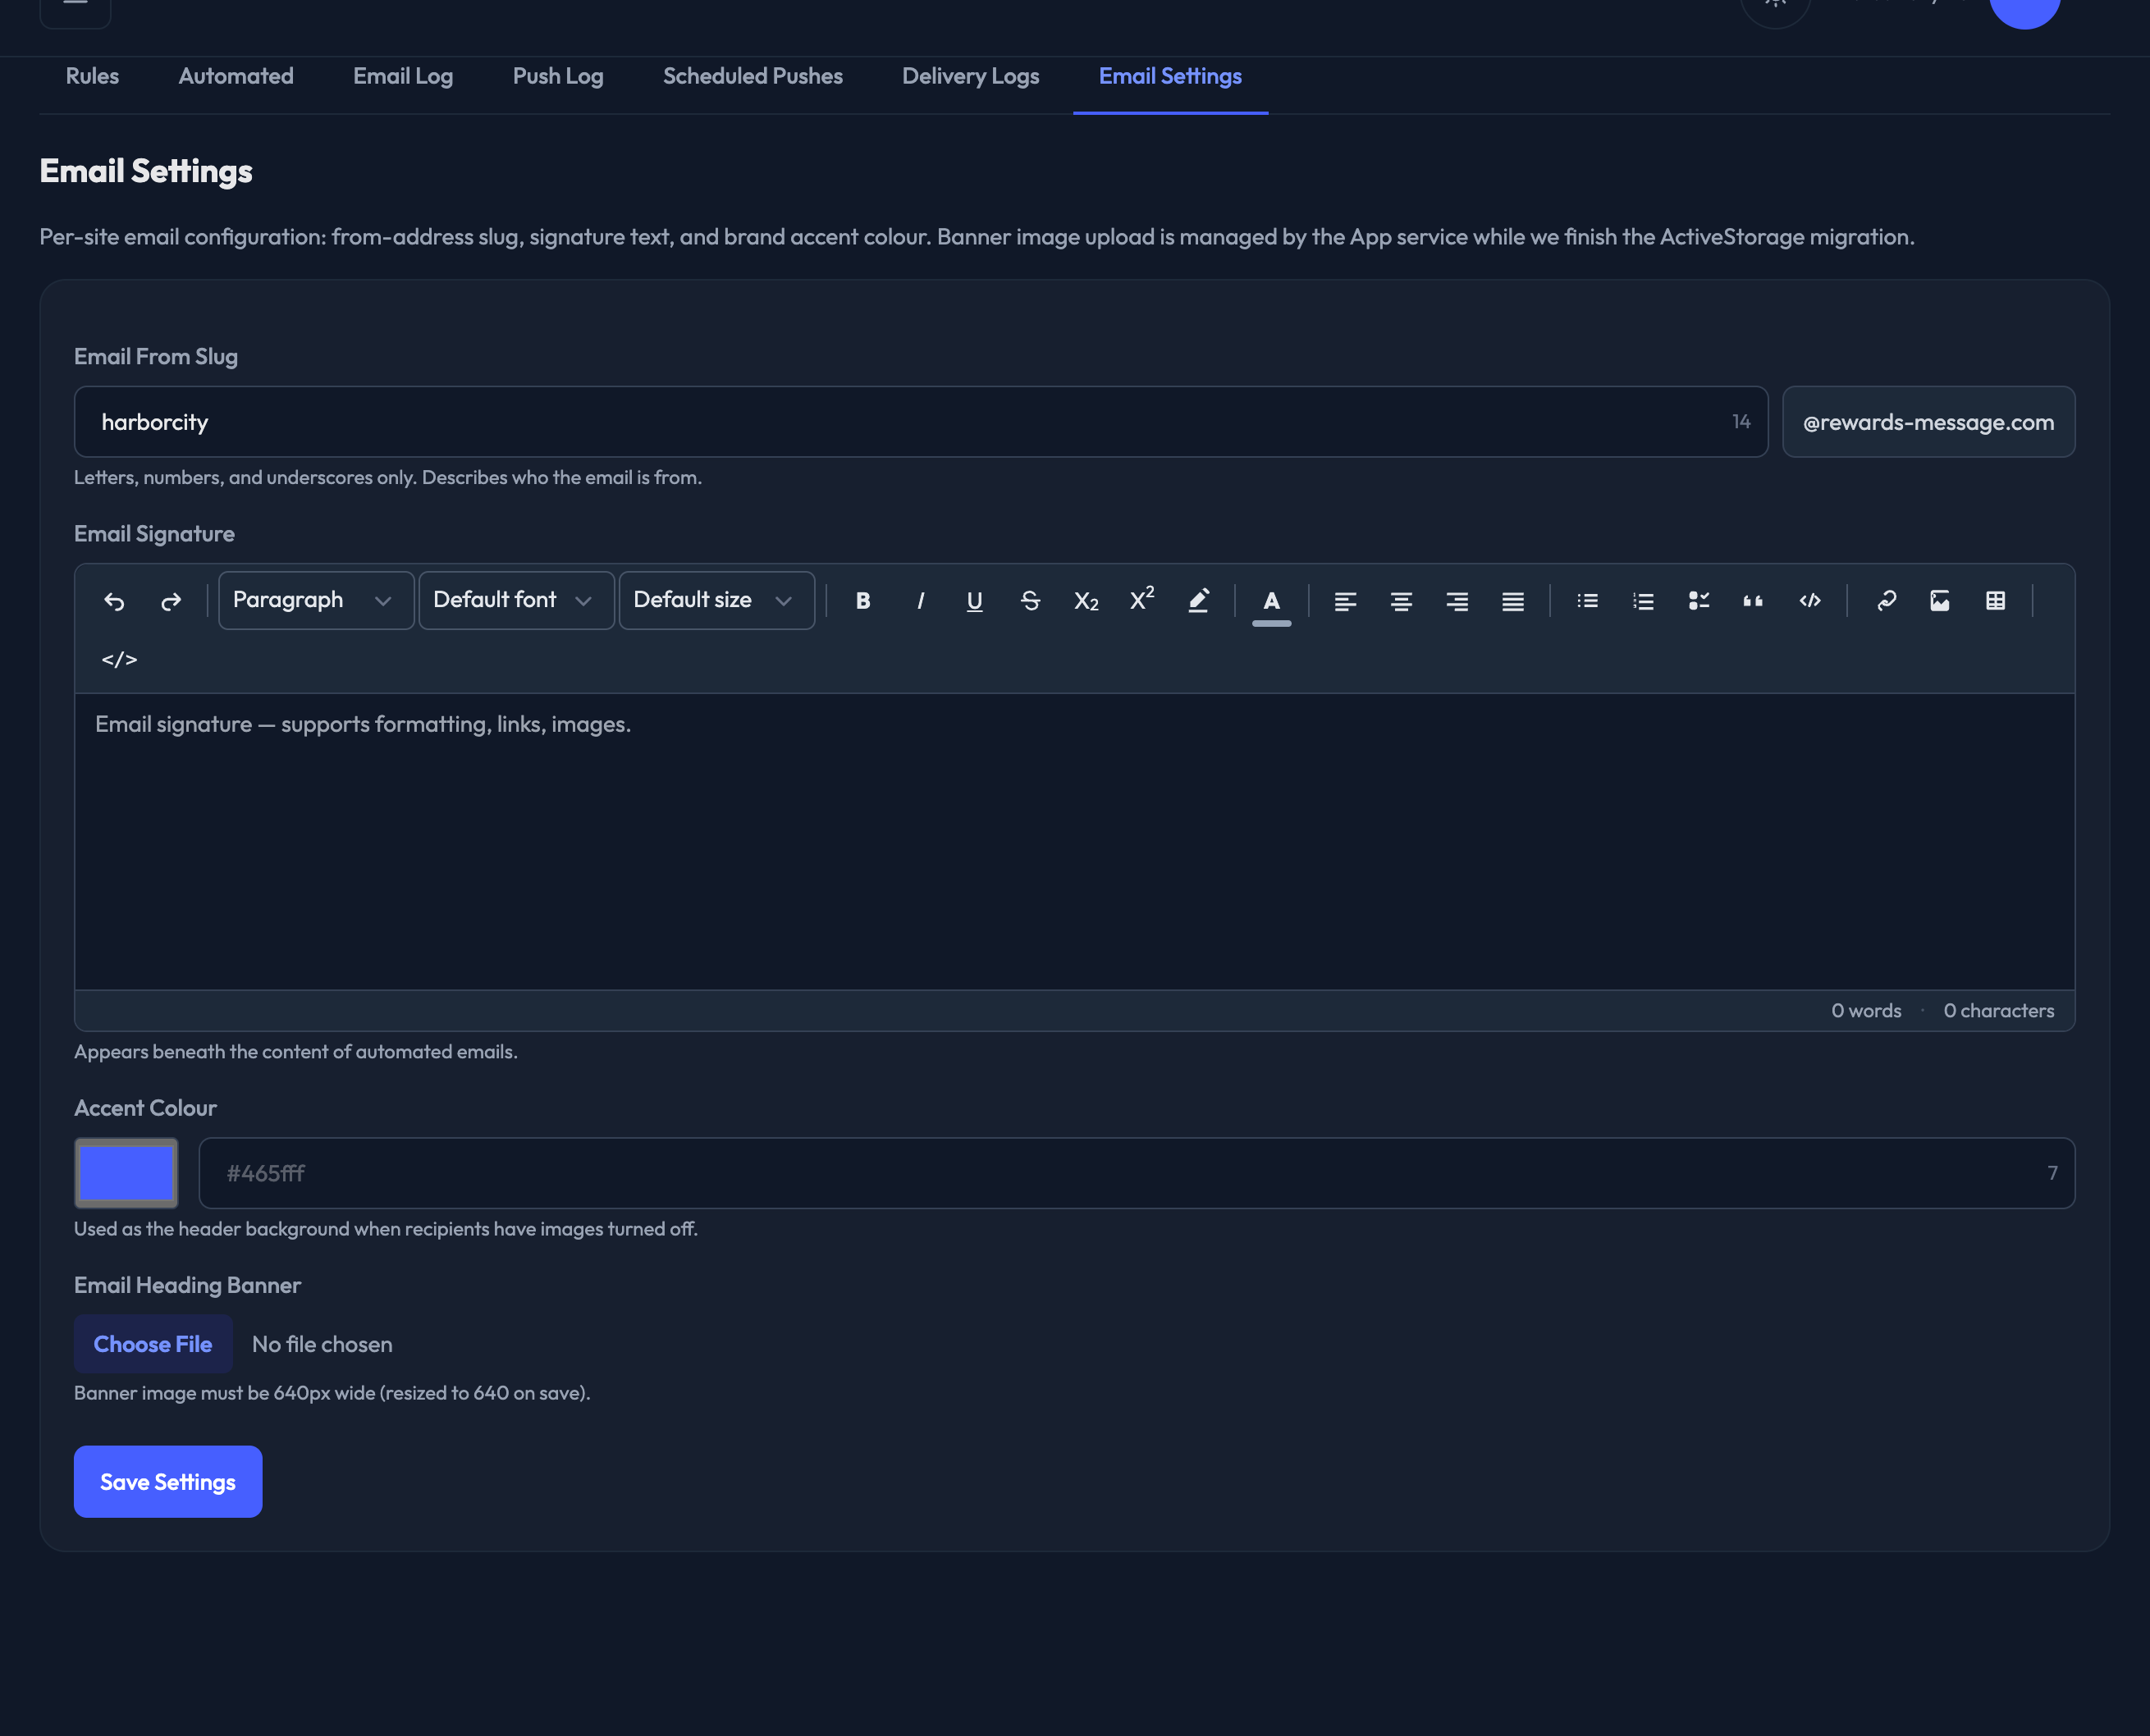2150x1736 pixels.
Task: Switch to the Automated tab
Action: [236, 77]
